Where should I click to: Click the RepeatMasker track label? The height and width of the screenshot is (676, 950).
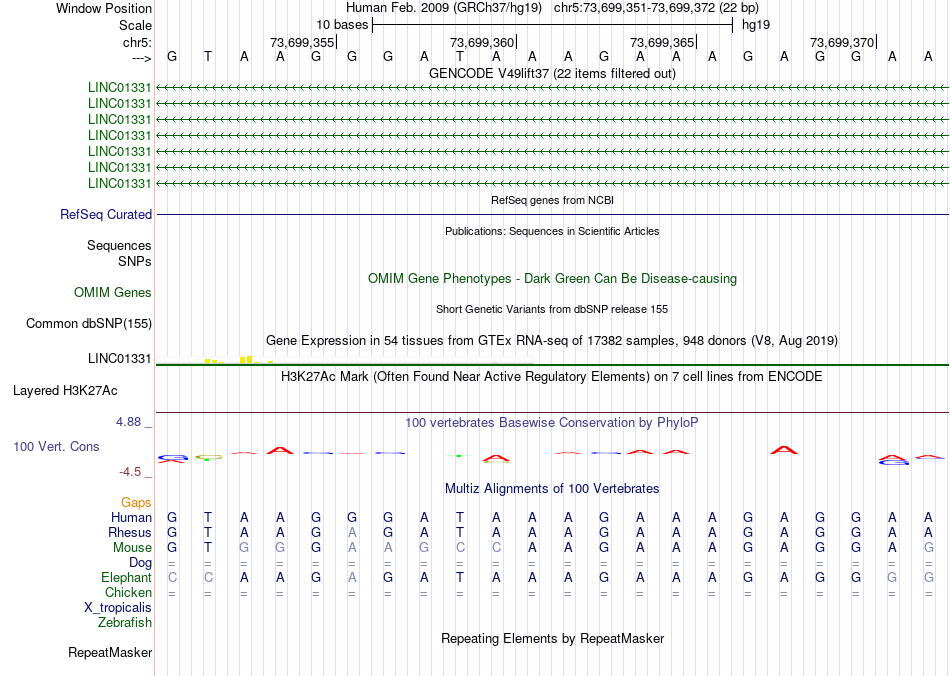click(110, 653)
